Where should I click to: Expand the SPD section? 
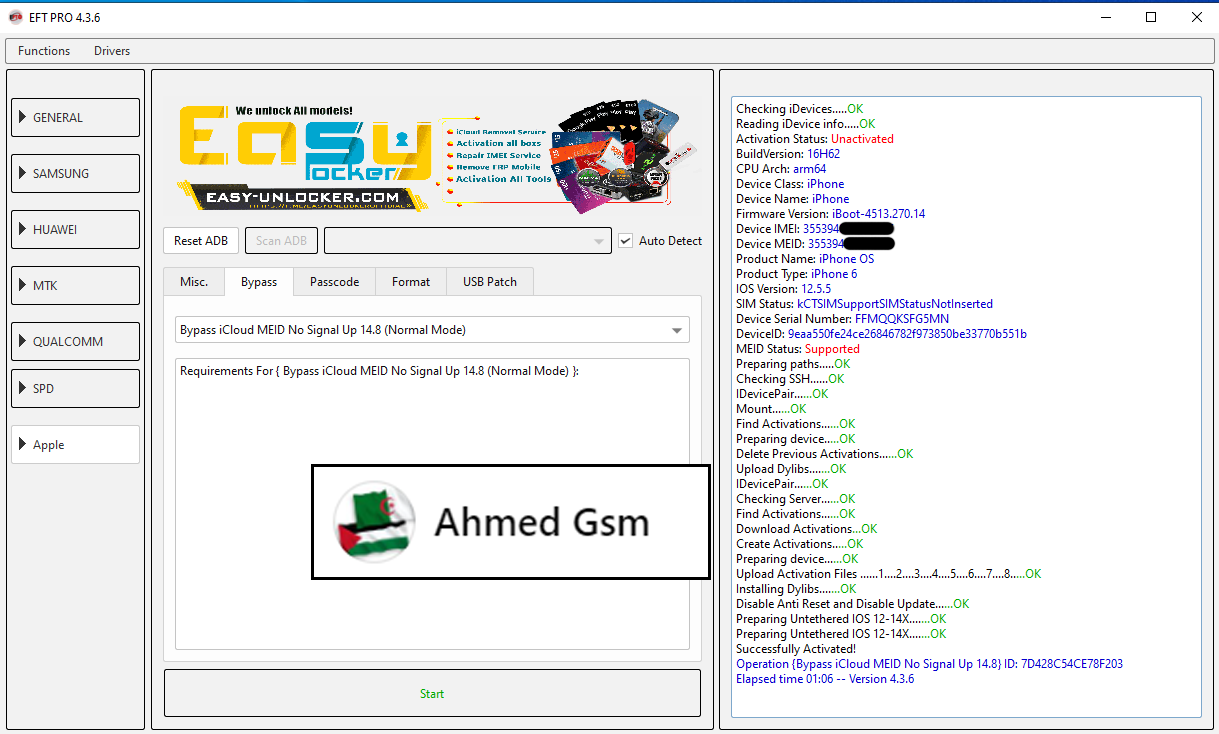[x=75, y=388]
